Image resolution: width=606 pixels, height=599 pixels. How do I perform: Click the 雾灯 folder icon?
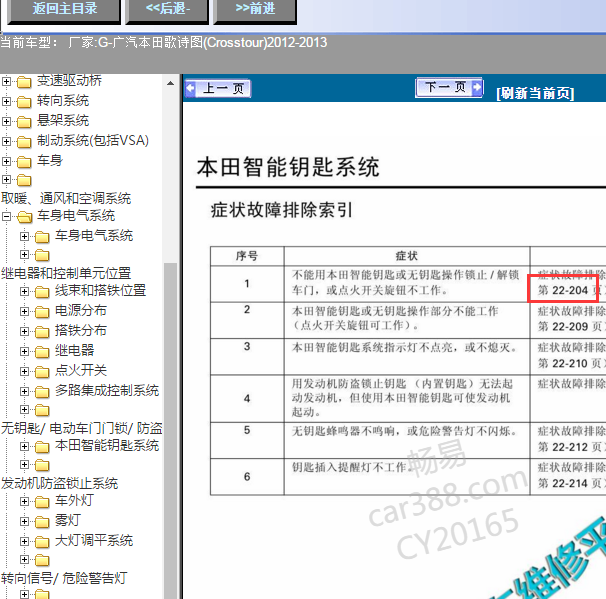[42, 522]
